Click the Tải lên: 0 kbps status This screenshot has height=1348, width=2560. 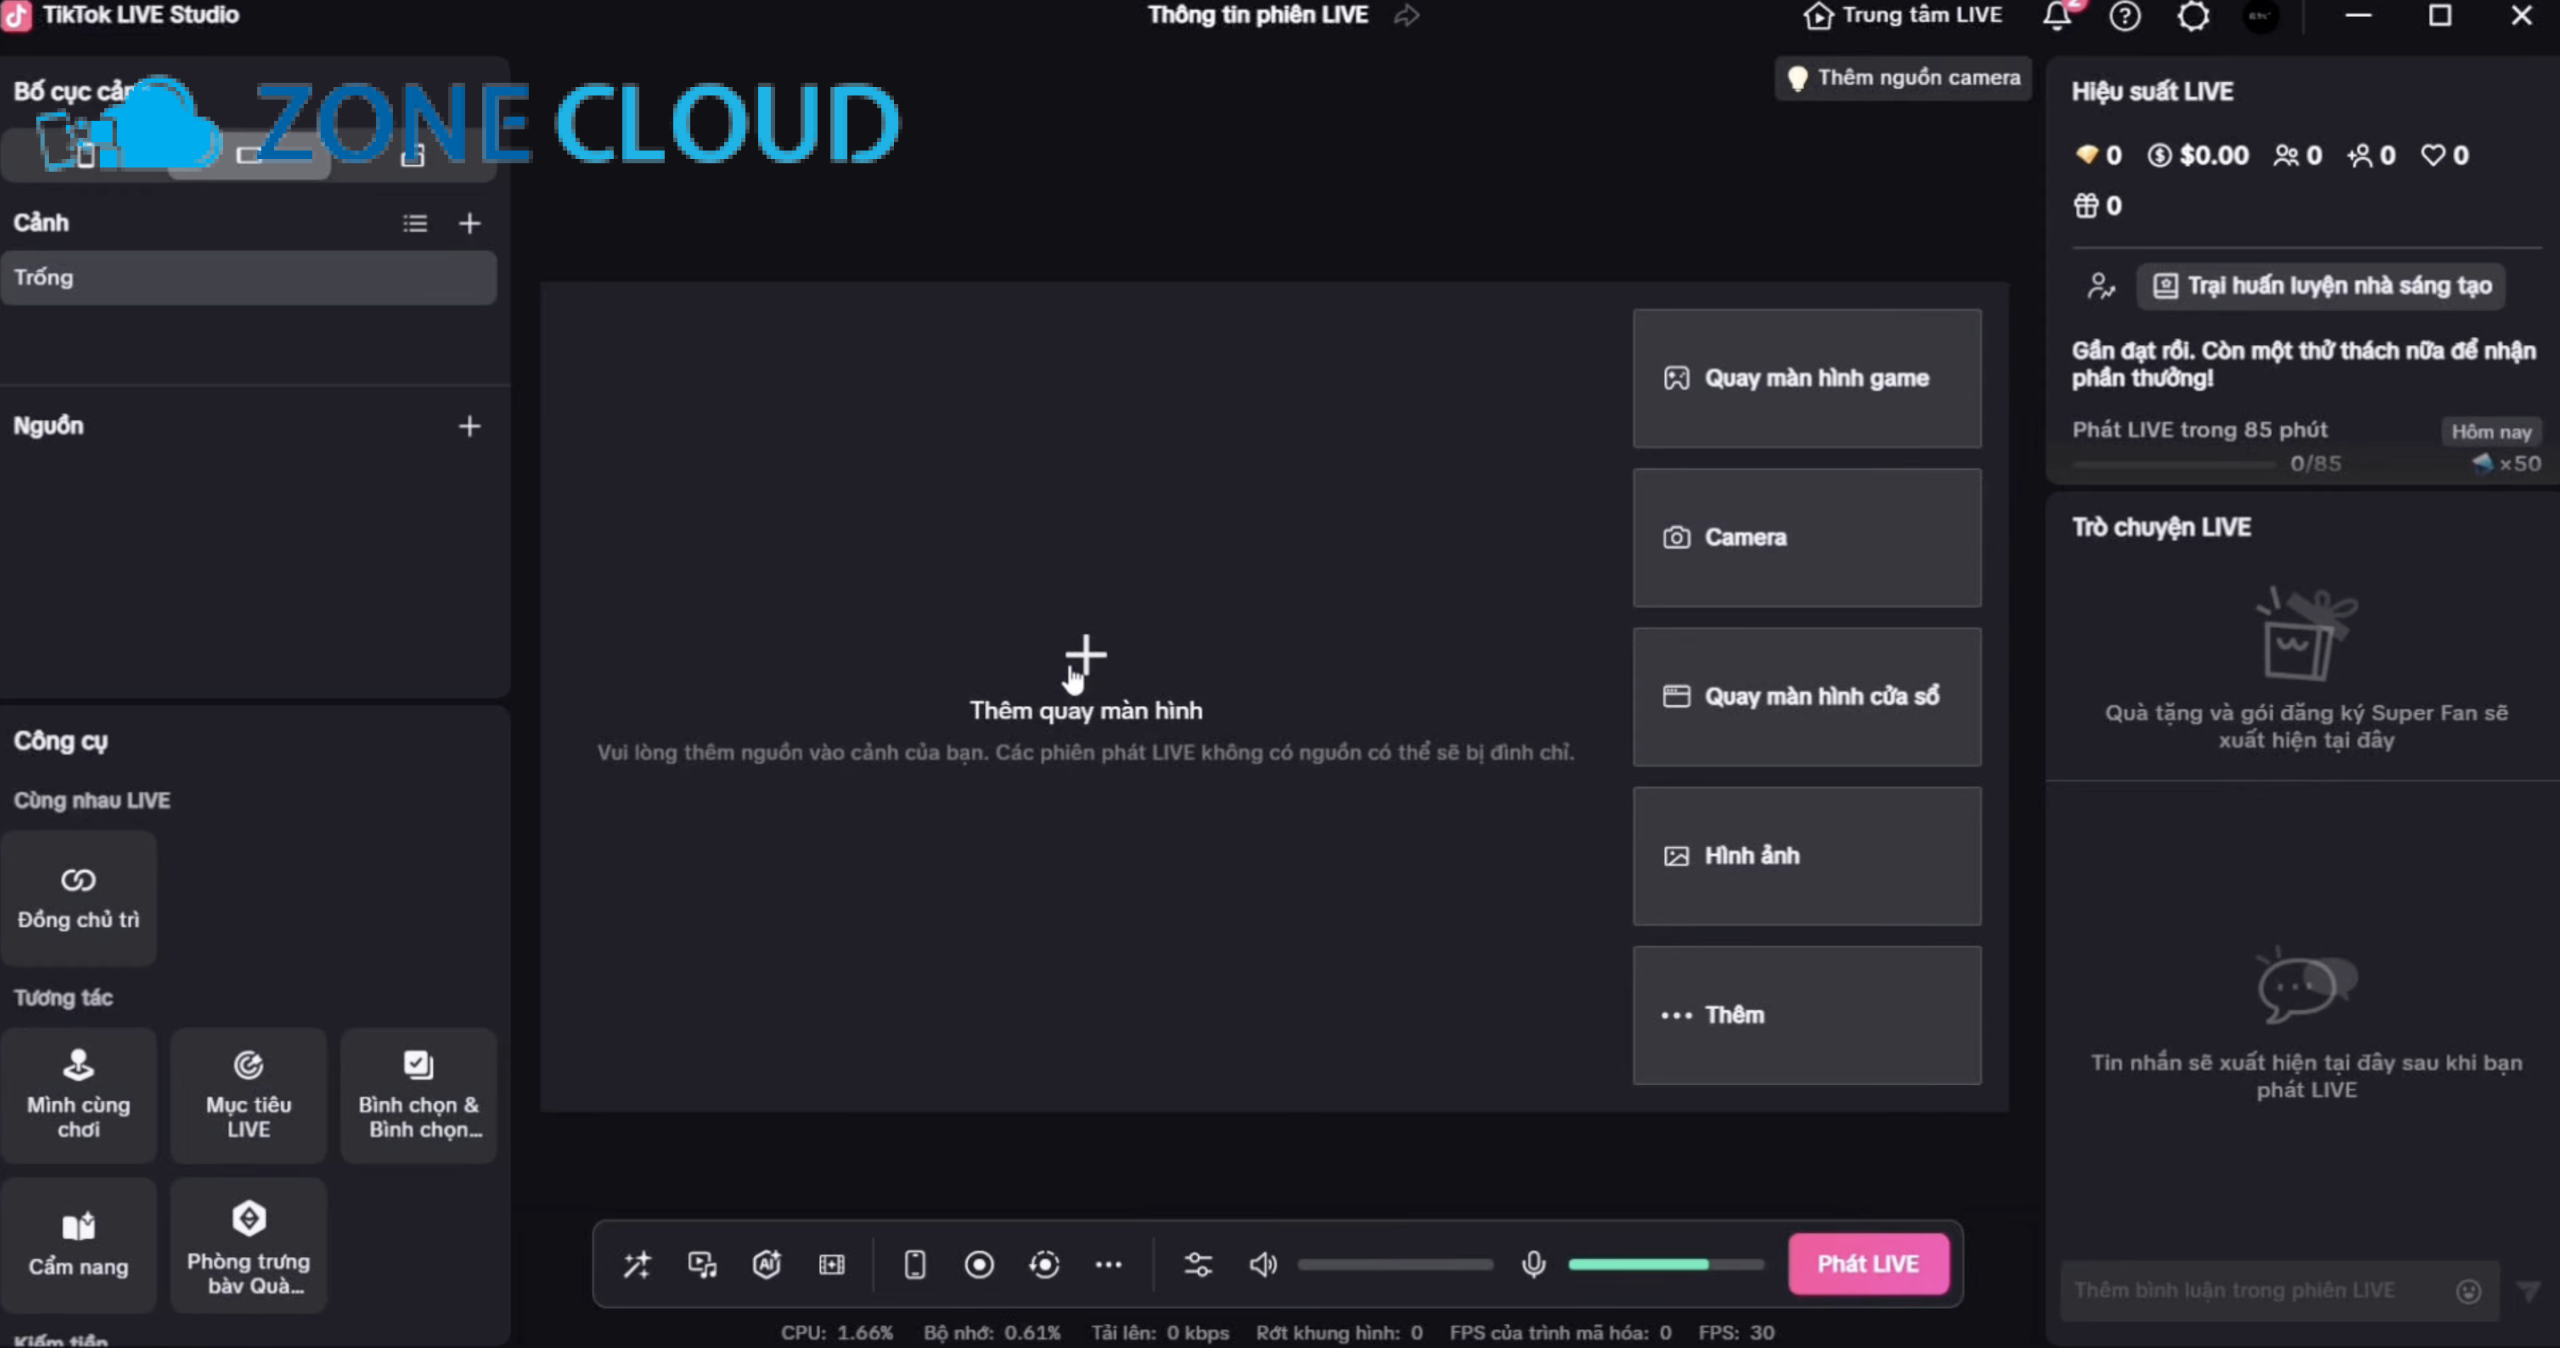tap(1160, 1333)
